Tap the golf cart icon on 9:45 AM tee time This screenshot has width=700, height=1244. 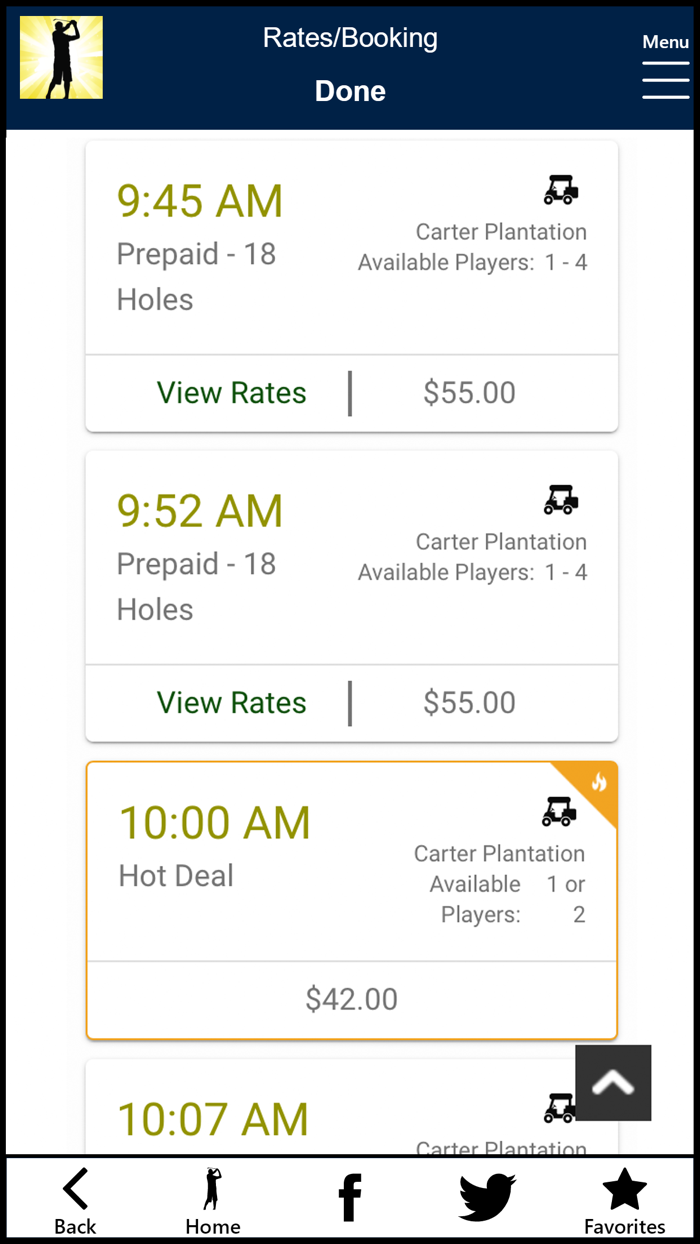[x=561, y=188]
